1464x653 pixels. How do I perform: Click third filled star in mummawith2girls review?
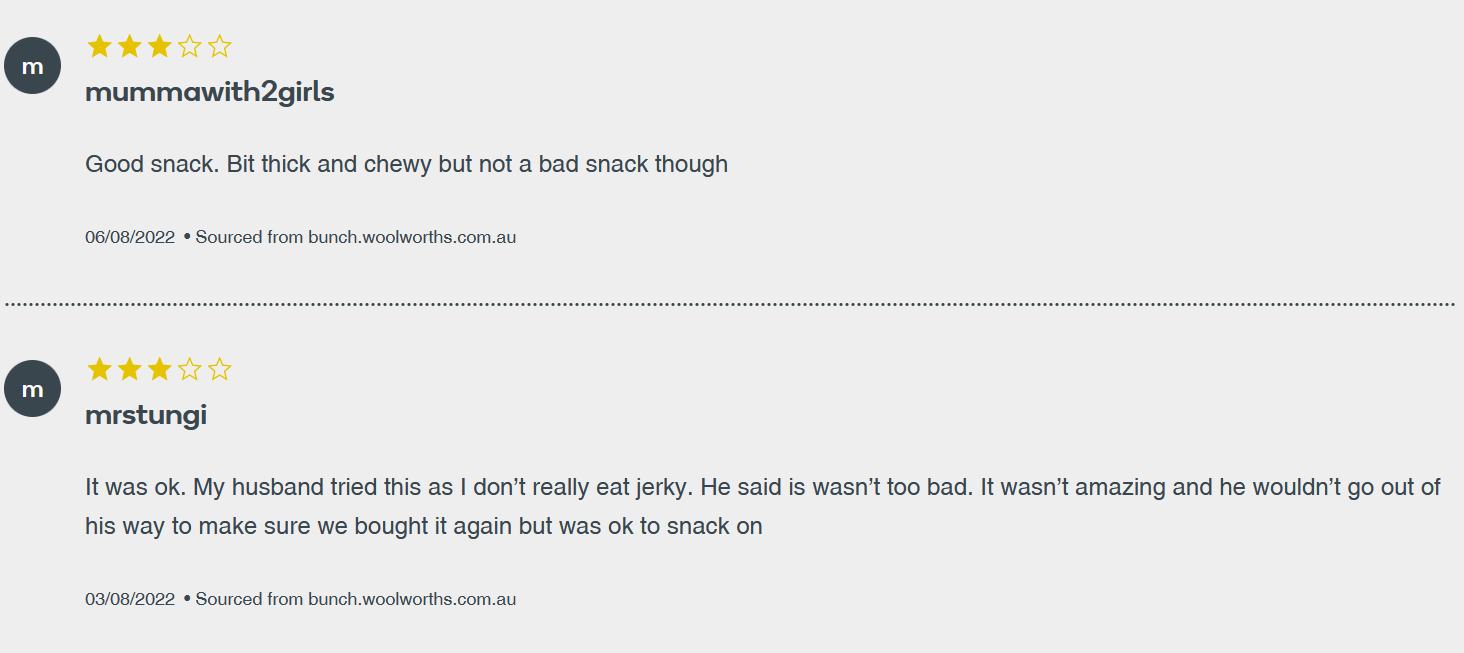(x=159, y=46)
